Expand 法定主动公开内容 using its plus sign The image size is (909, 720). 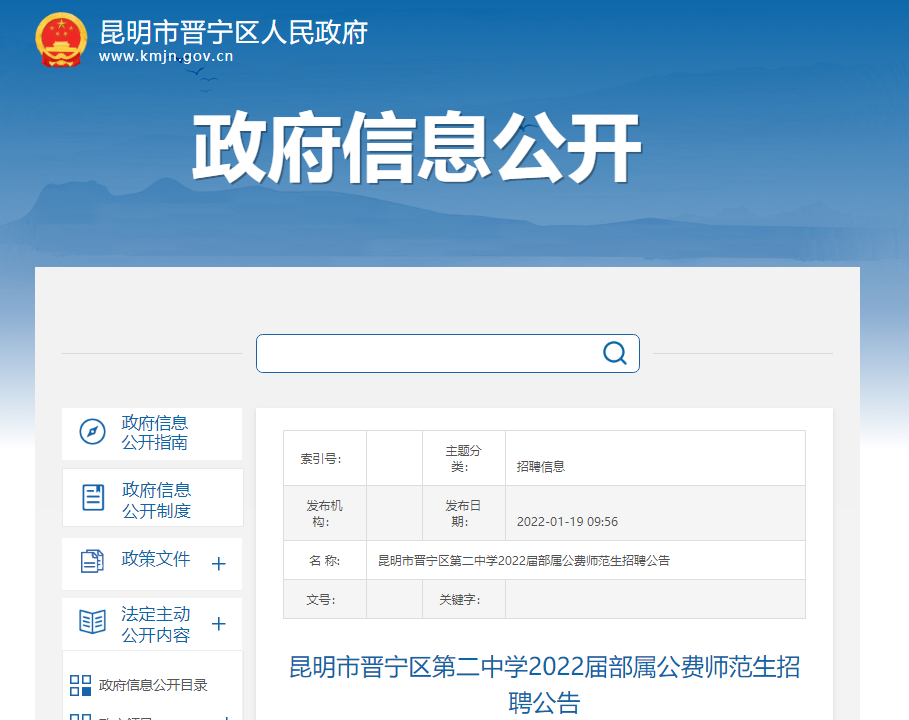pyautogui.click(x=219, y=625)
